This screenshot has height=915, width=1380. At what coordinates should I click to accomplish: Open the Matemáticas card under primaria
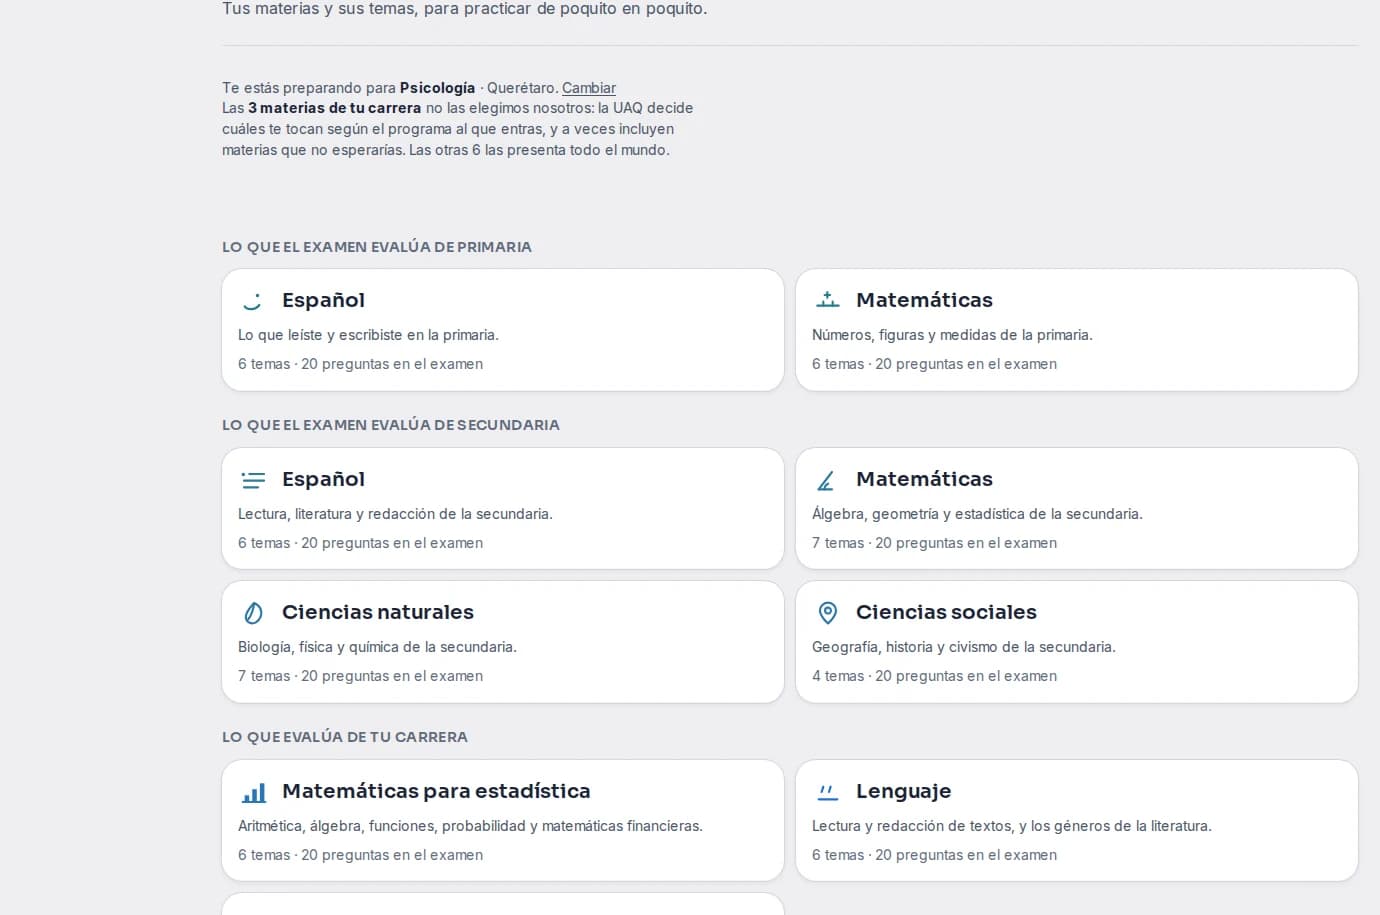[x=1077, y=330]
